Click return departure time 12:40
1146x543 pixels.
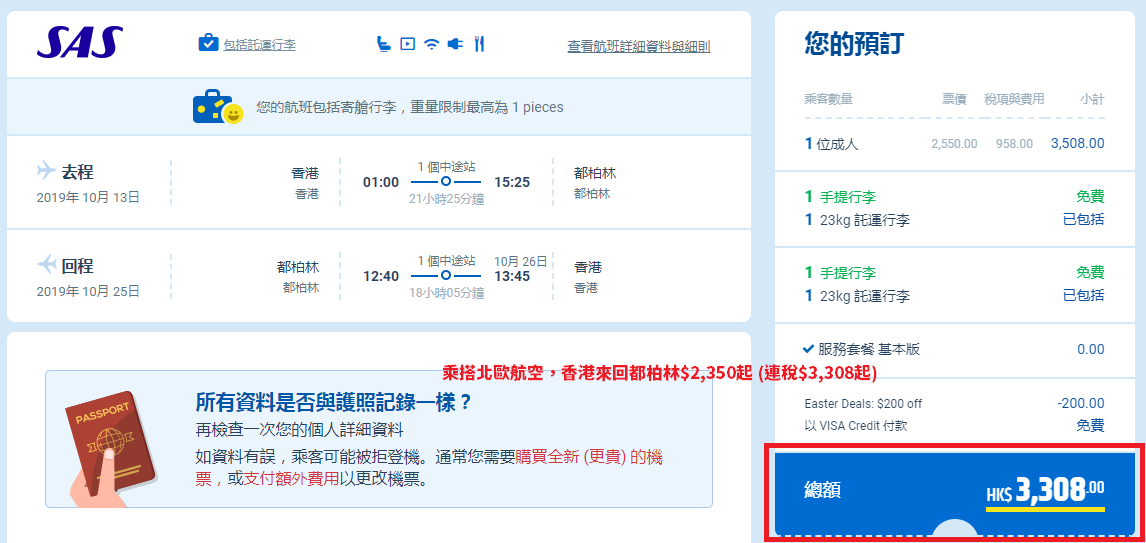[381, 276]
